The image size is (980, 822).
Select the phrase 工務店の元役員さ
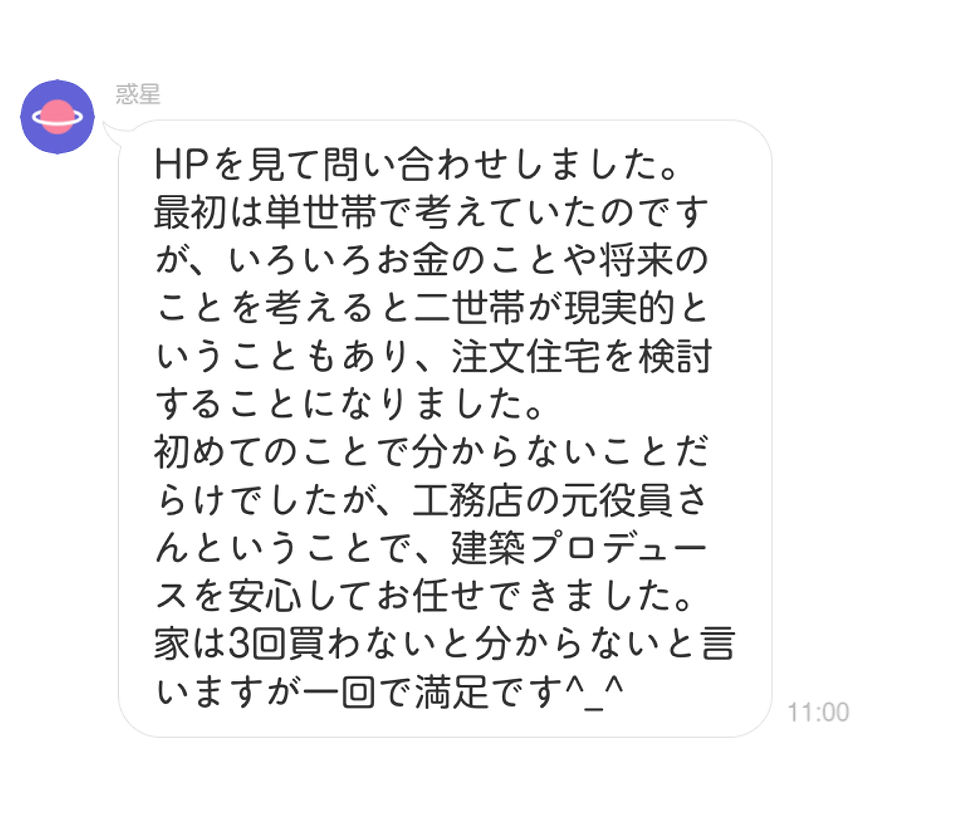pos(561,500)
